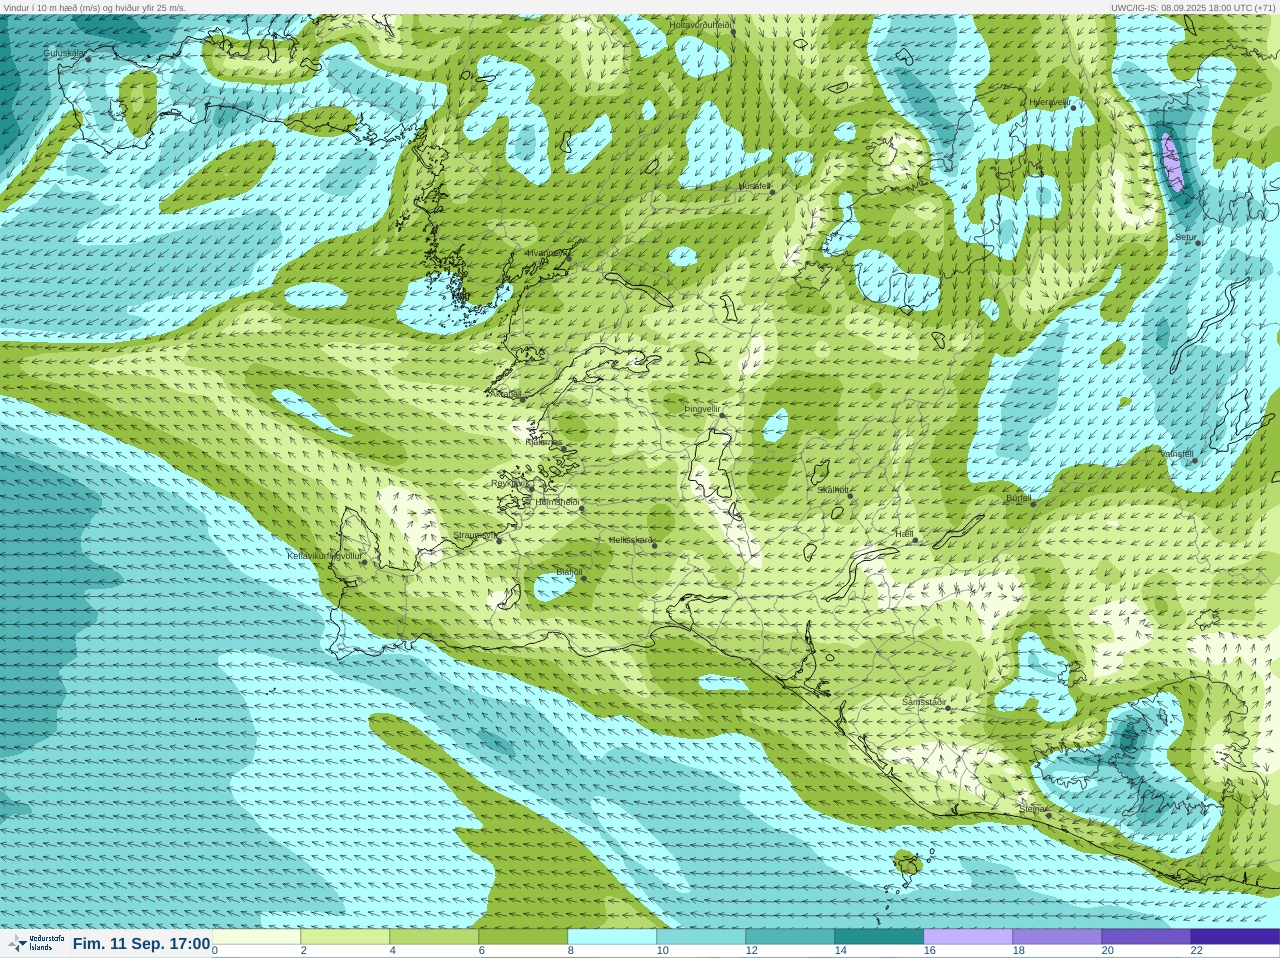1280x958 pixels.
Task: Click the Hellisskarð station label
Action: 631,540
